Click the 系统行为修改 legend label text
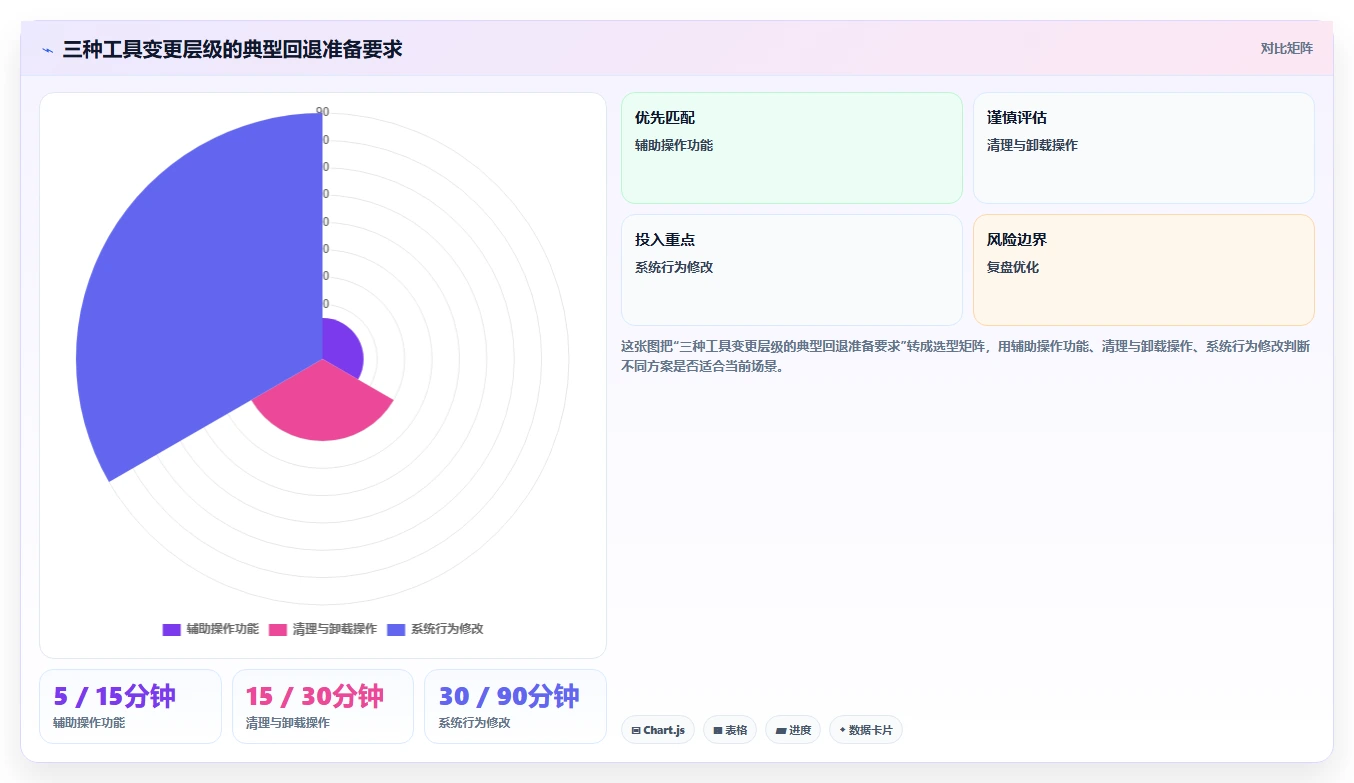 pyautogui.click(x=447, y=629)
